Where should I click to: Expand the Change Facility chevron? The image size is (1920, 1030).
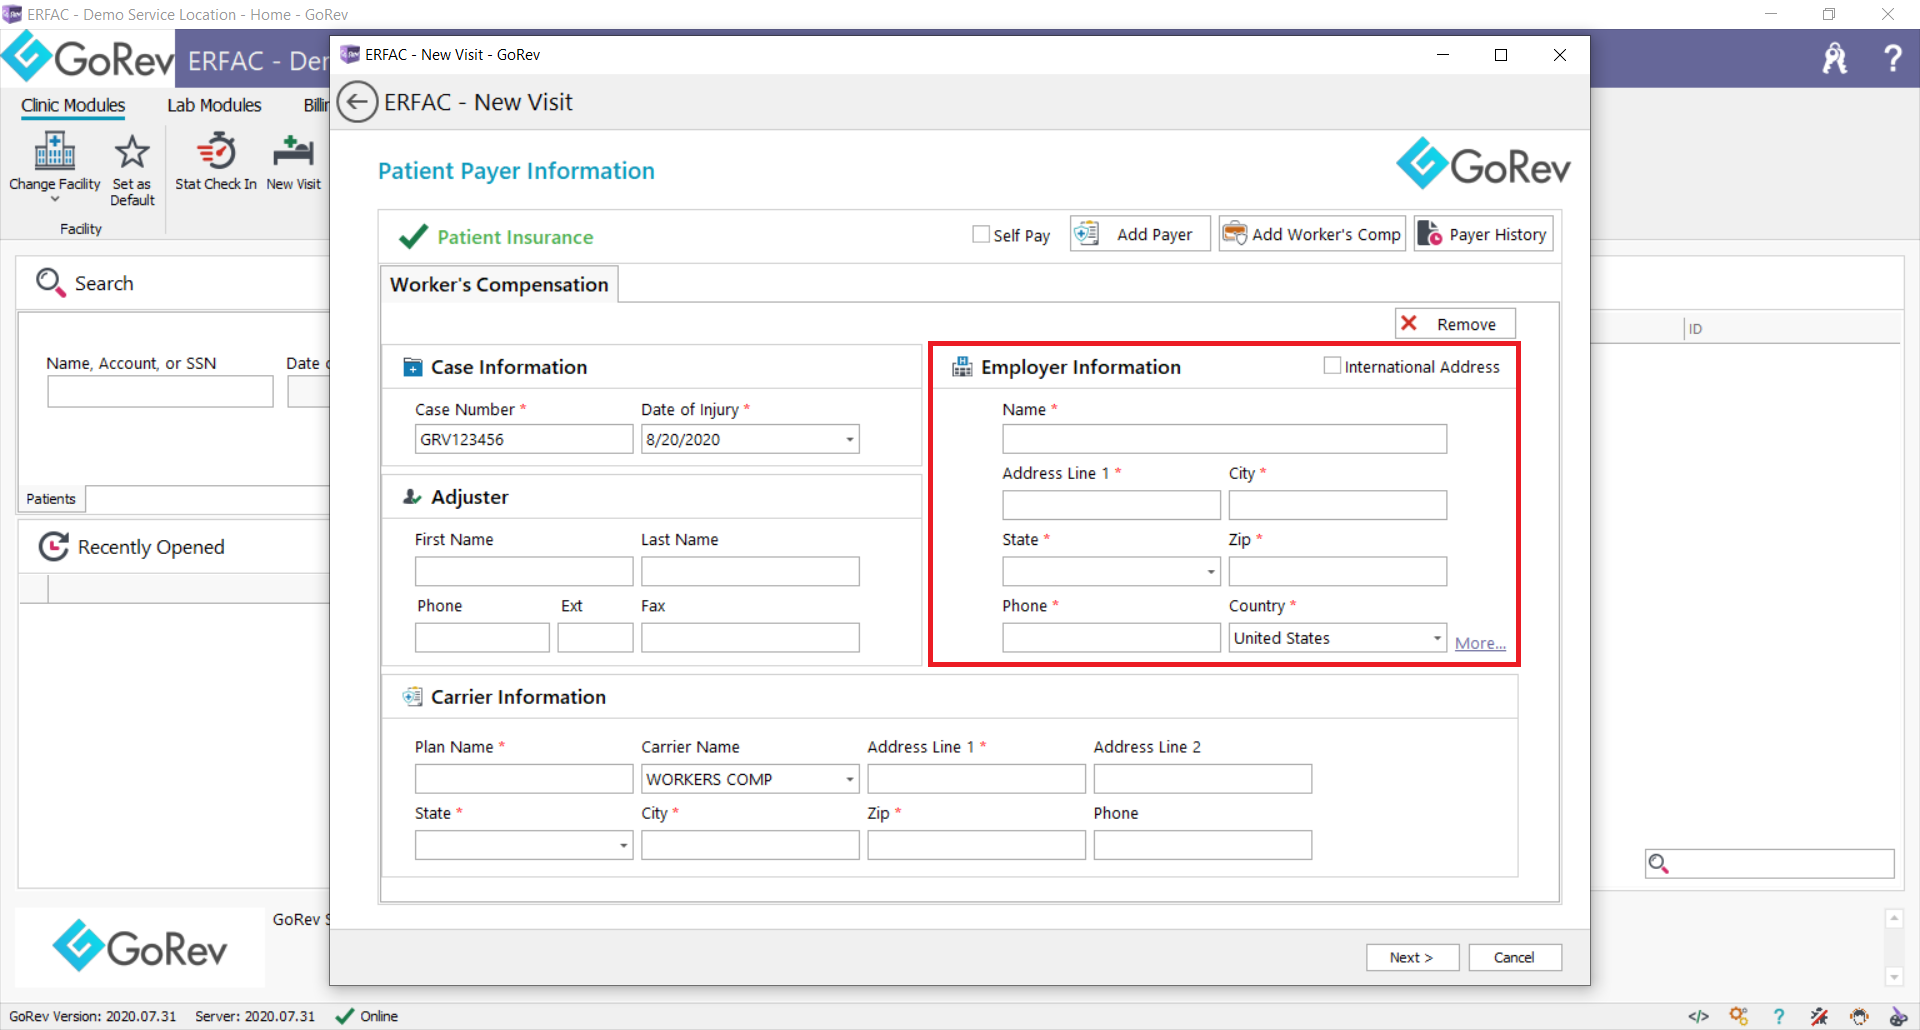55,199
